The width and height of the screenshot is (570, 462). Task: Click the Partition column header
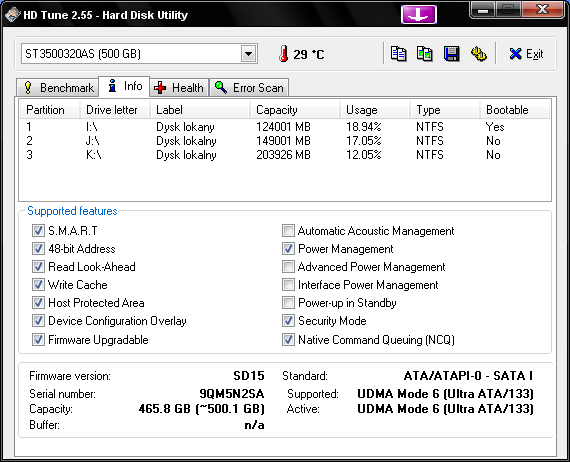click(x=50, y=110)
